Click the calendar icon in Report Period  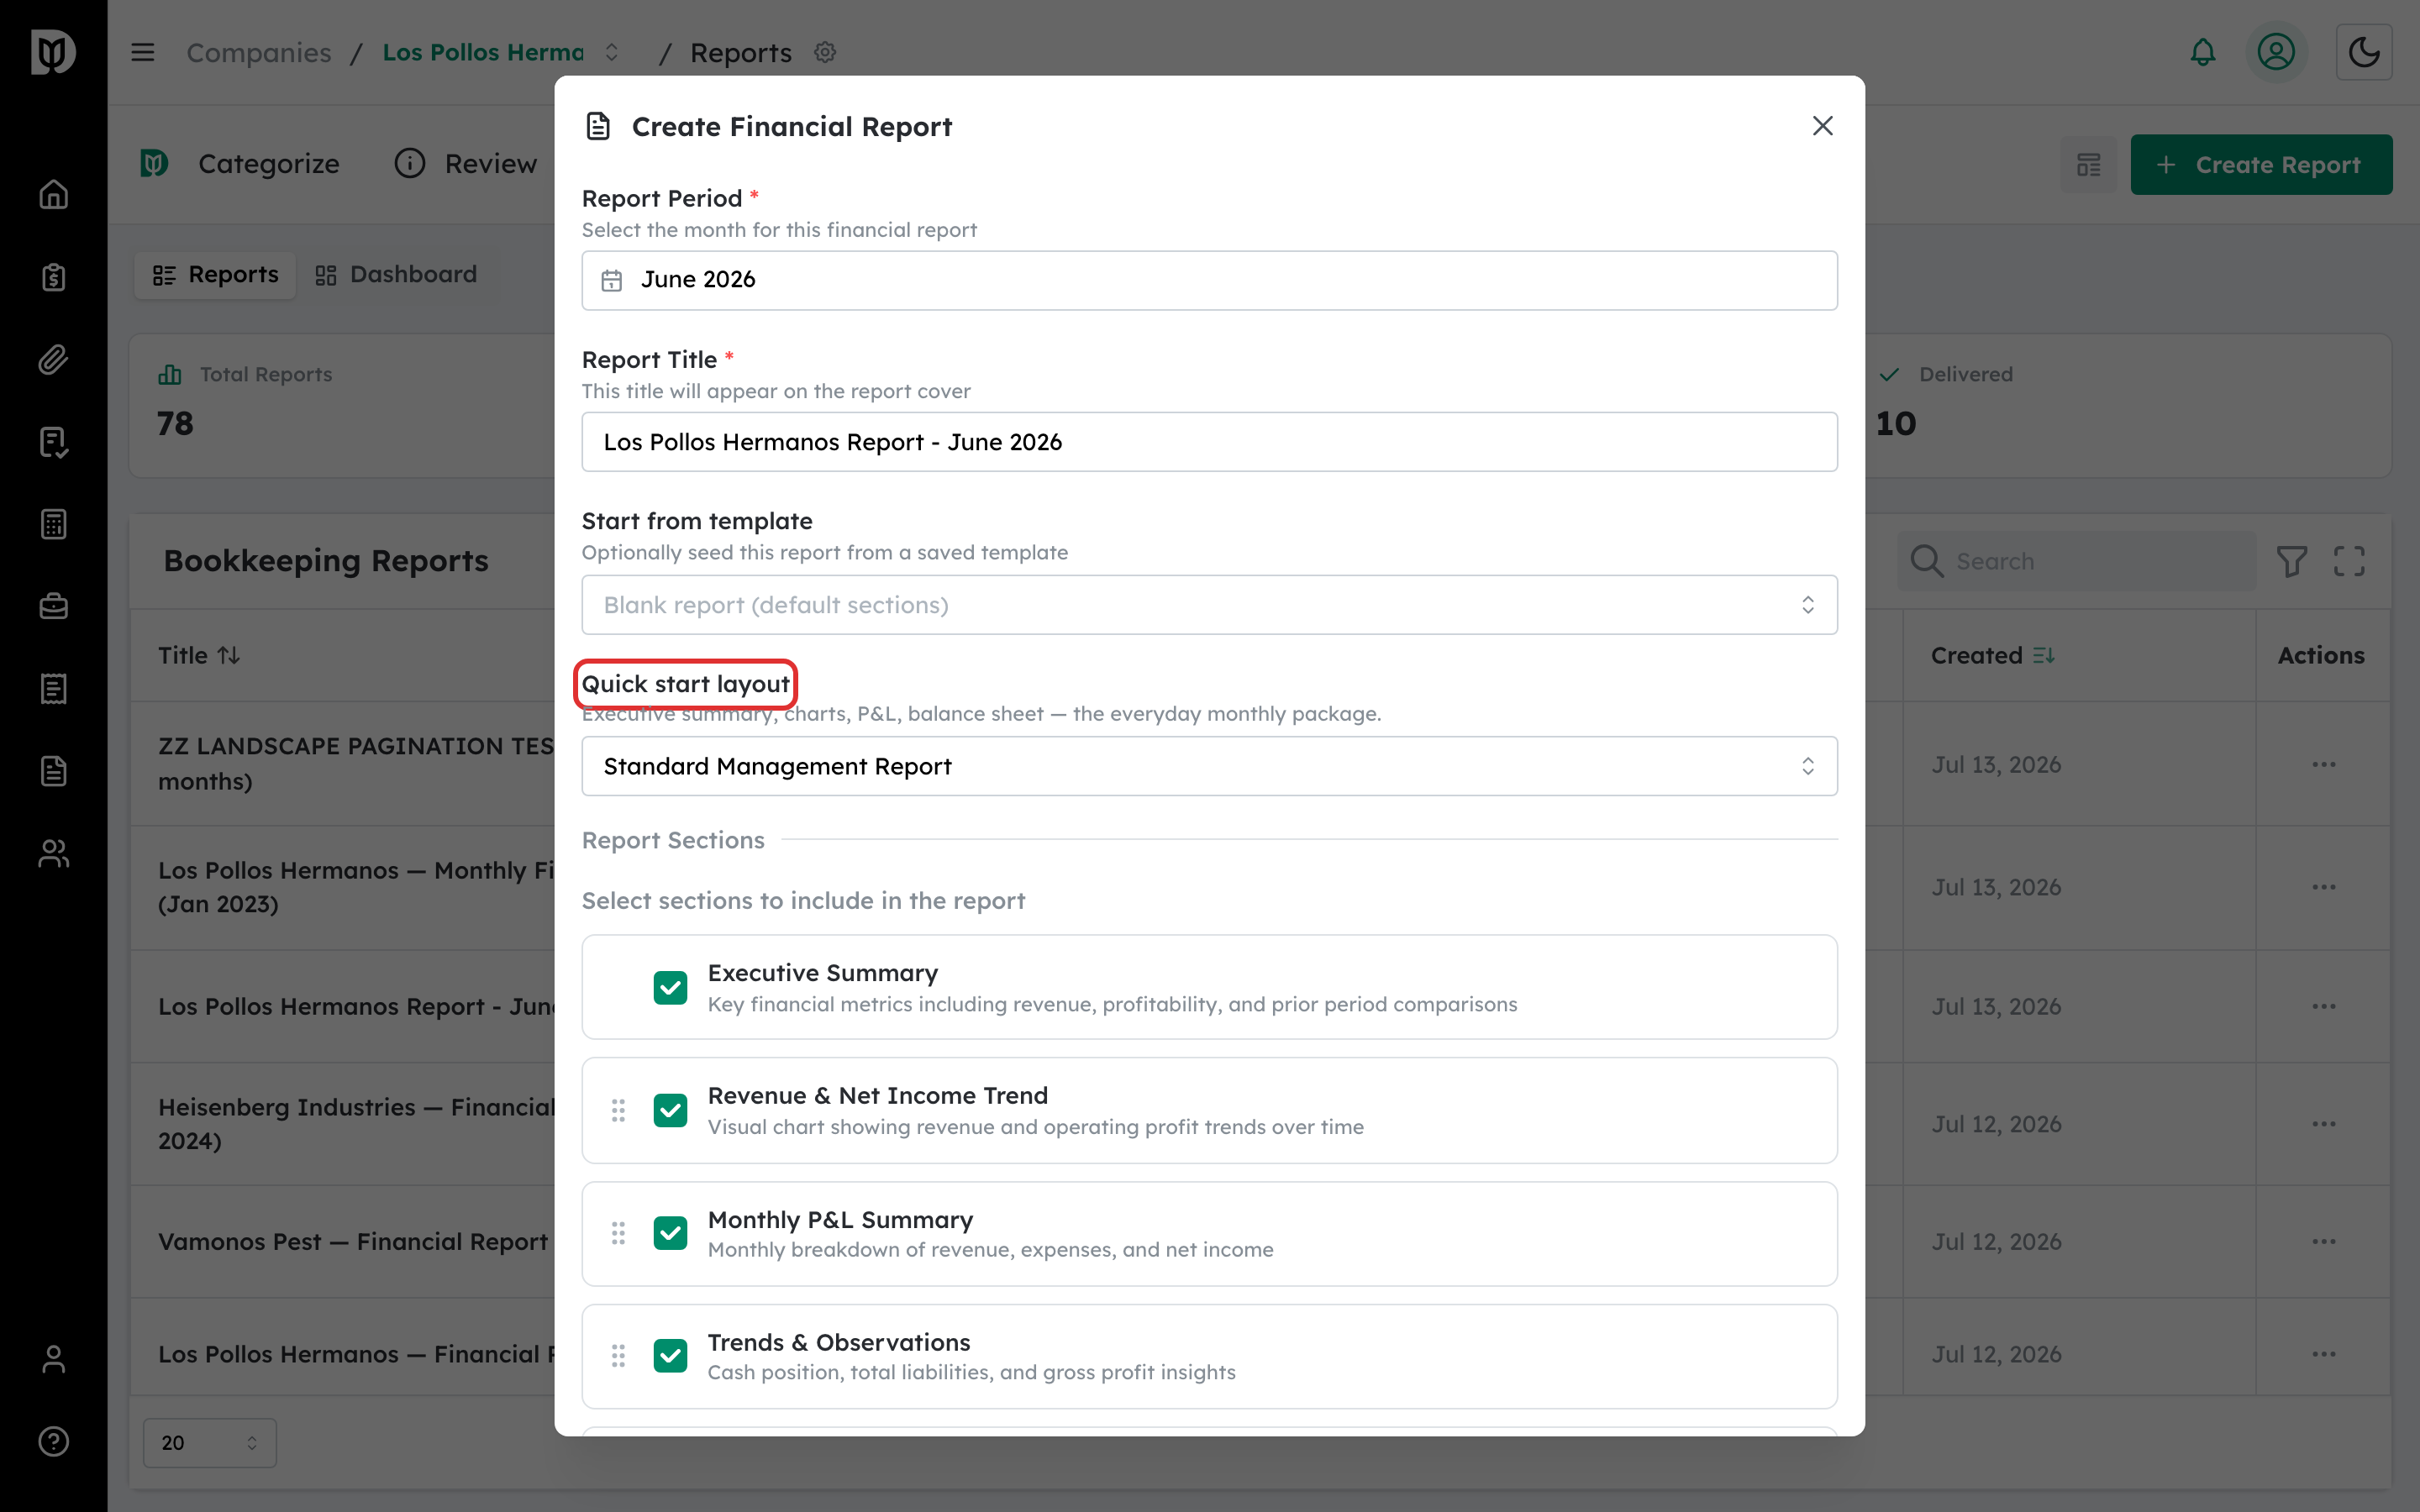(612, 280)
